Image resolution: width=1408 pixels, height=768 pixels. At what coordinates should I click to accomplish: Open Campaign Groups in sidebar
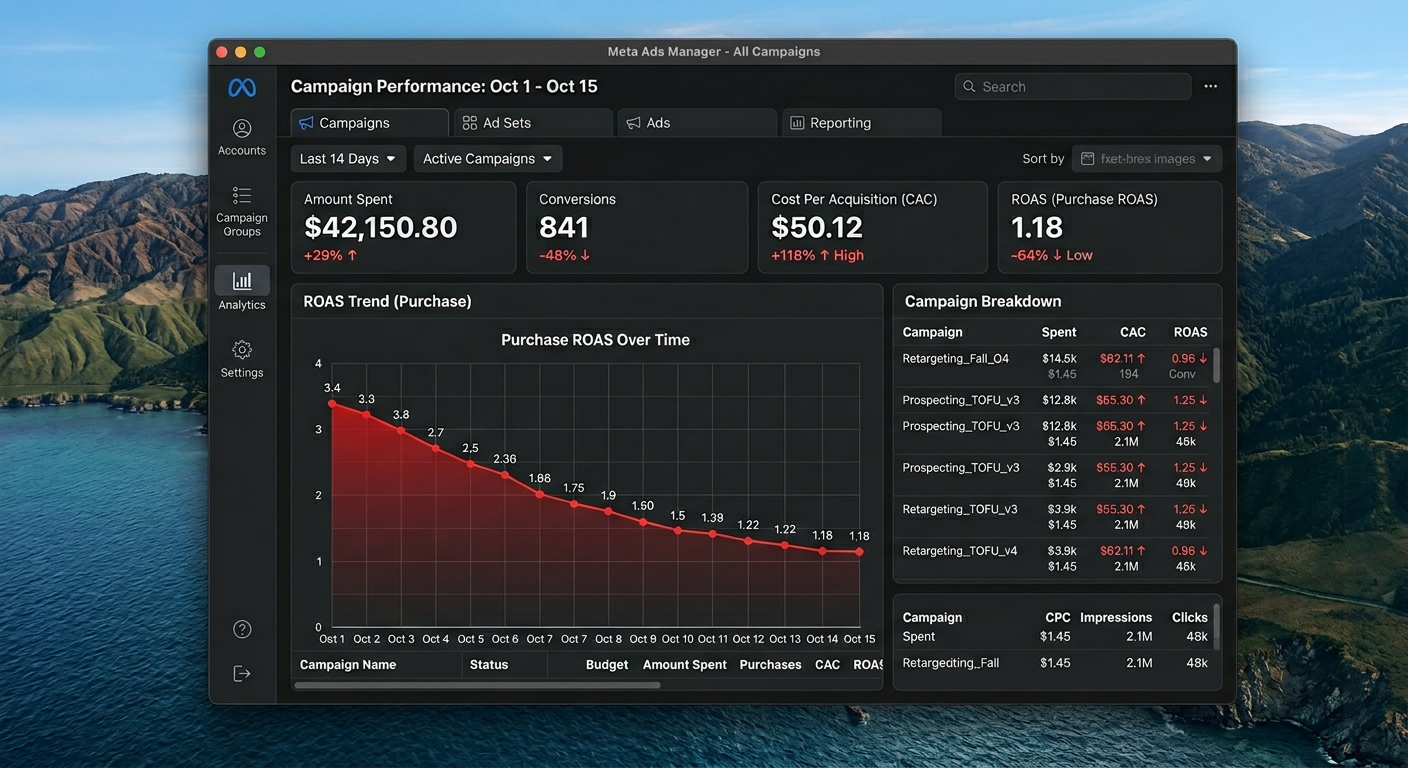[242, 211]
